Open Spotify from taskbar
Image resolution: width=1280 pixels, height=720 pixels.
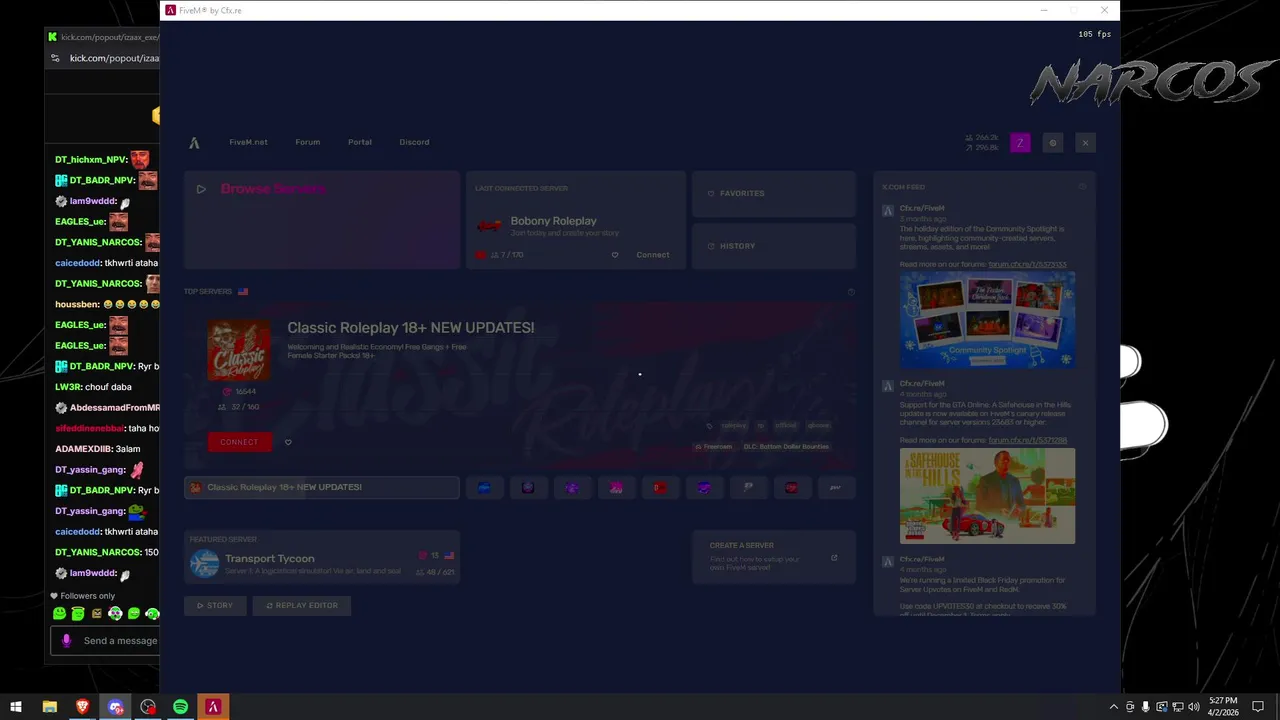click(180, 707)
